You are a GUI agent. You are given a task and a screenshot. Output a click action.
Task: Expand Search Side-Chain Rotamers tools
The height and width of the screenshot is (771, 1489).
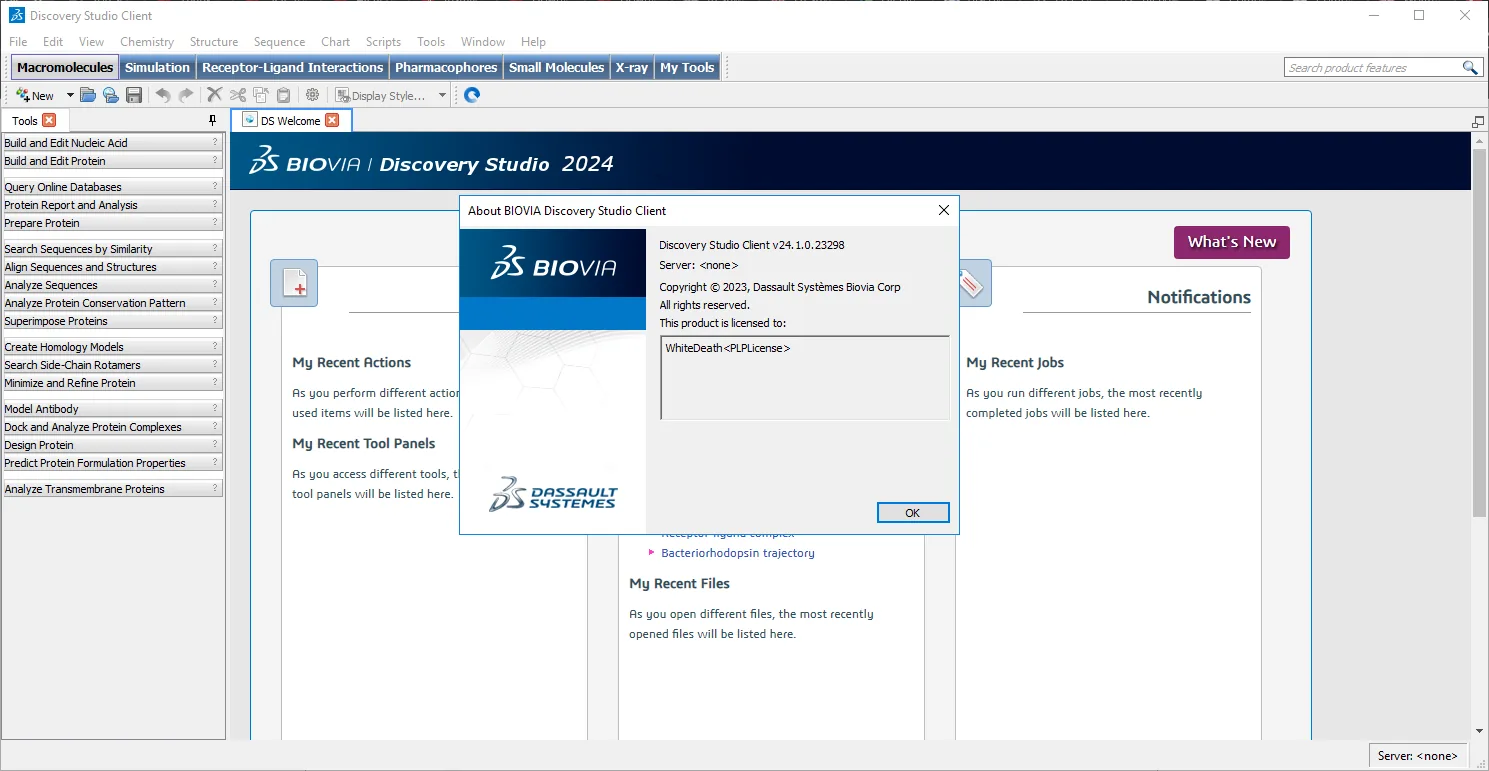(x=112, y=365)
